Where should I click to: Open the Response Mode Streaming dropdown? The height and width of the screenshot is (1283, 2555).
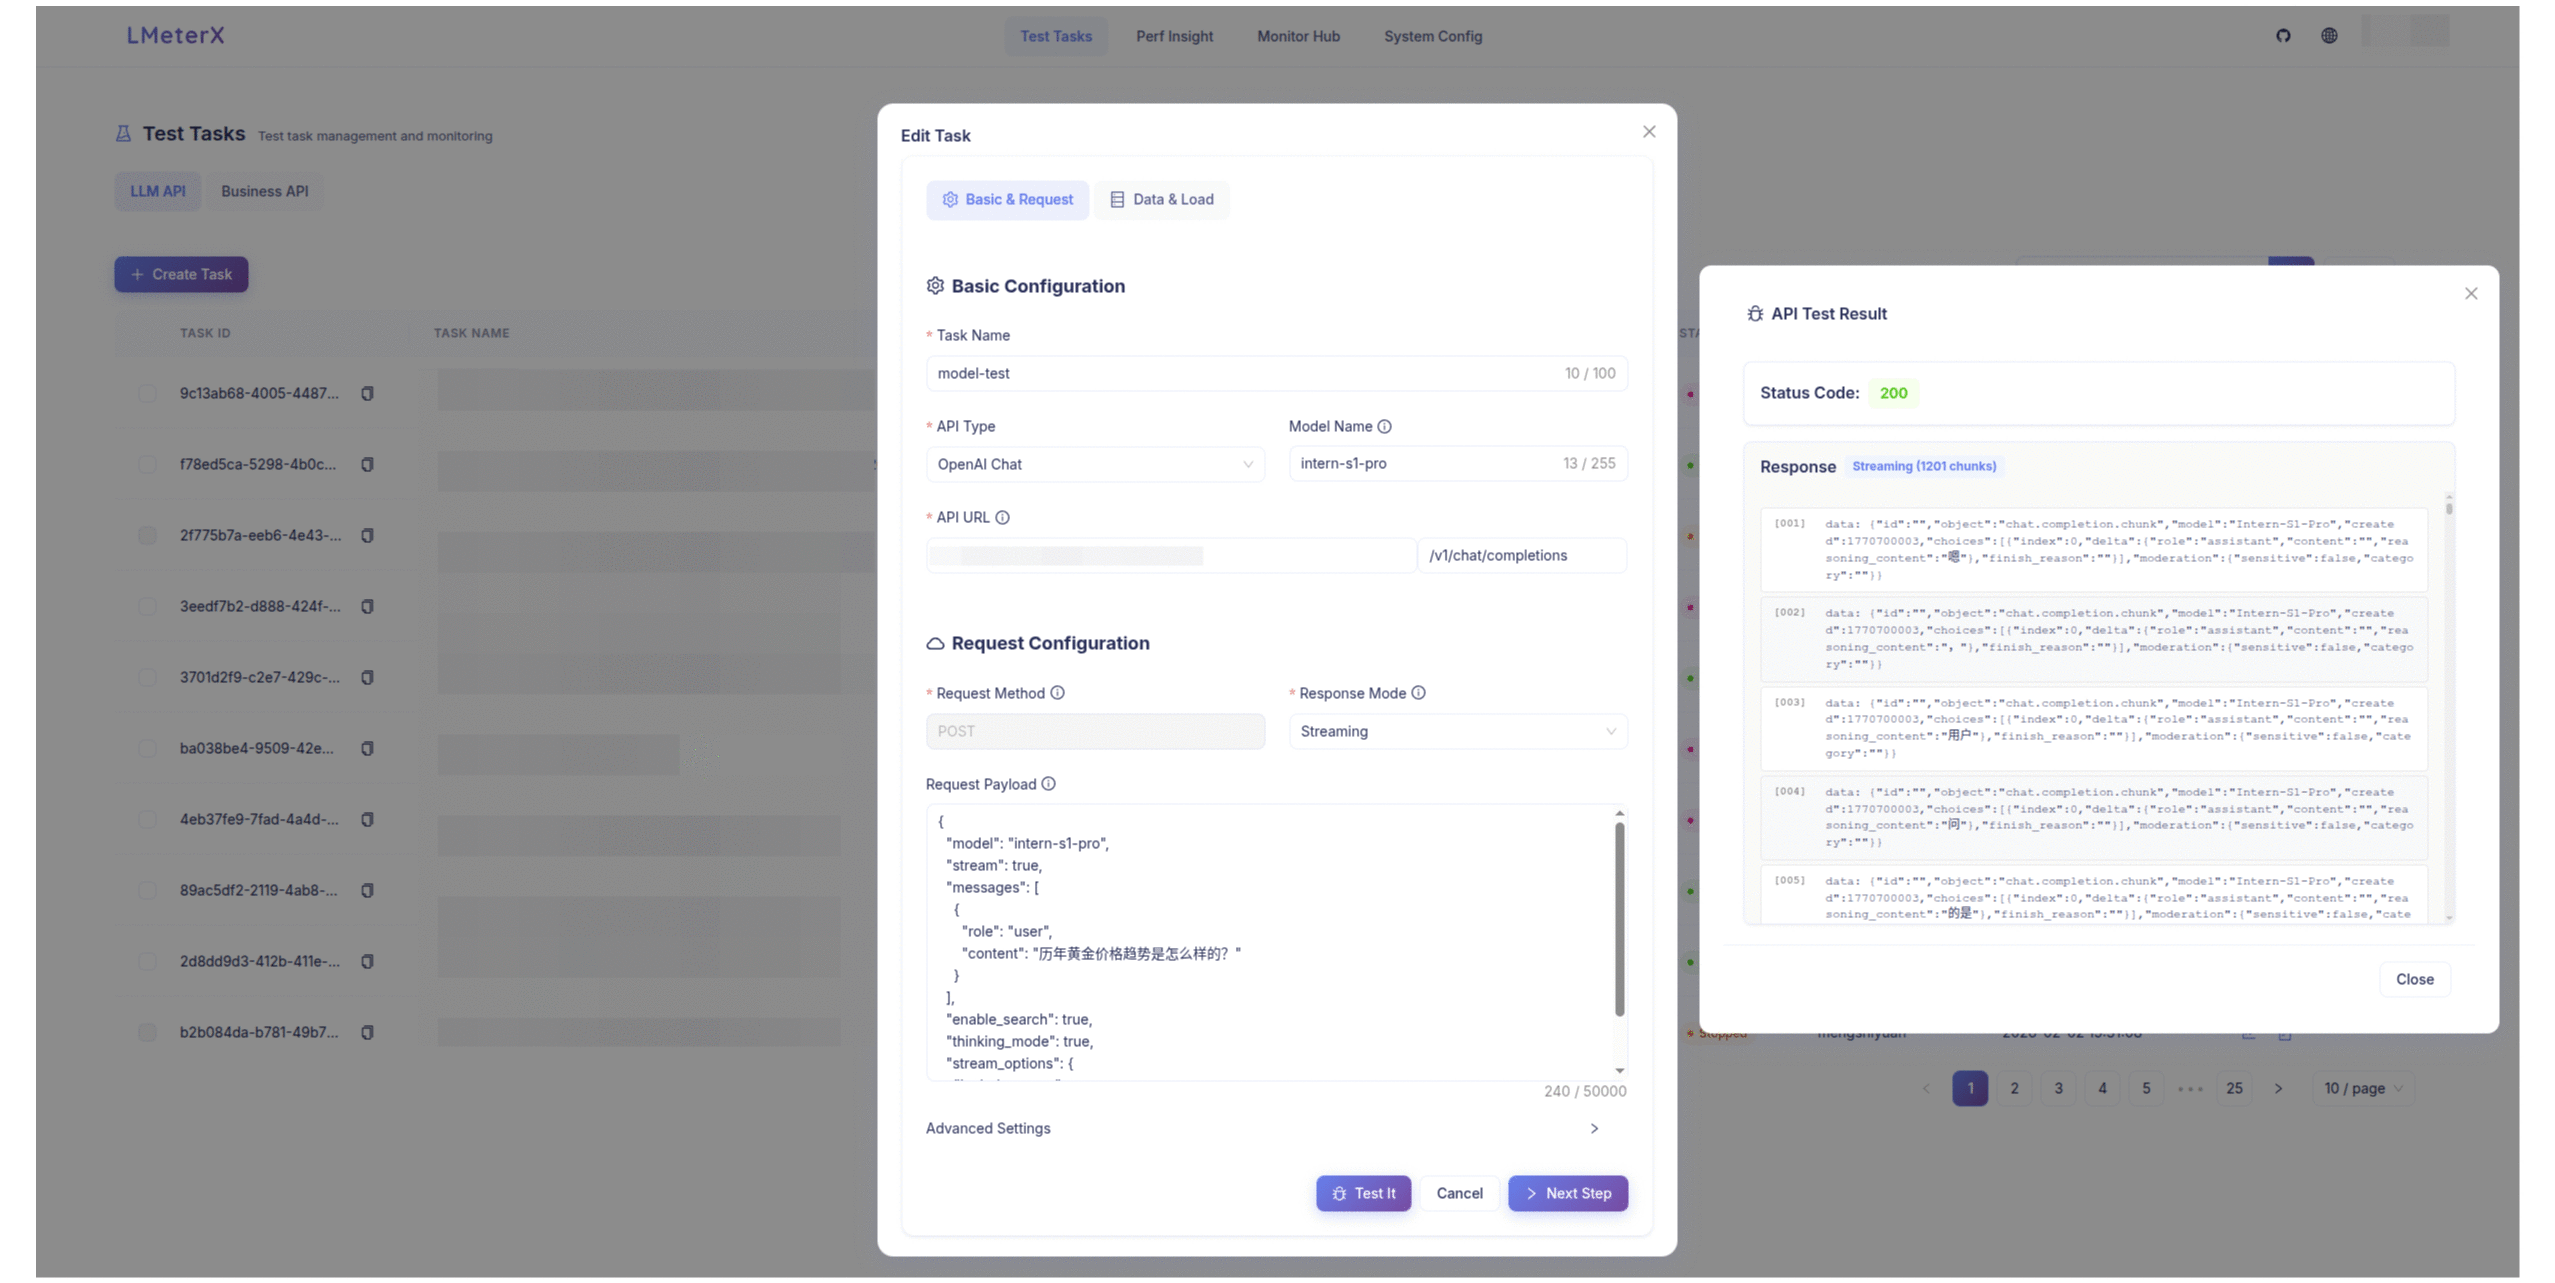pos(1457,731)
